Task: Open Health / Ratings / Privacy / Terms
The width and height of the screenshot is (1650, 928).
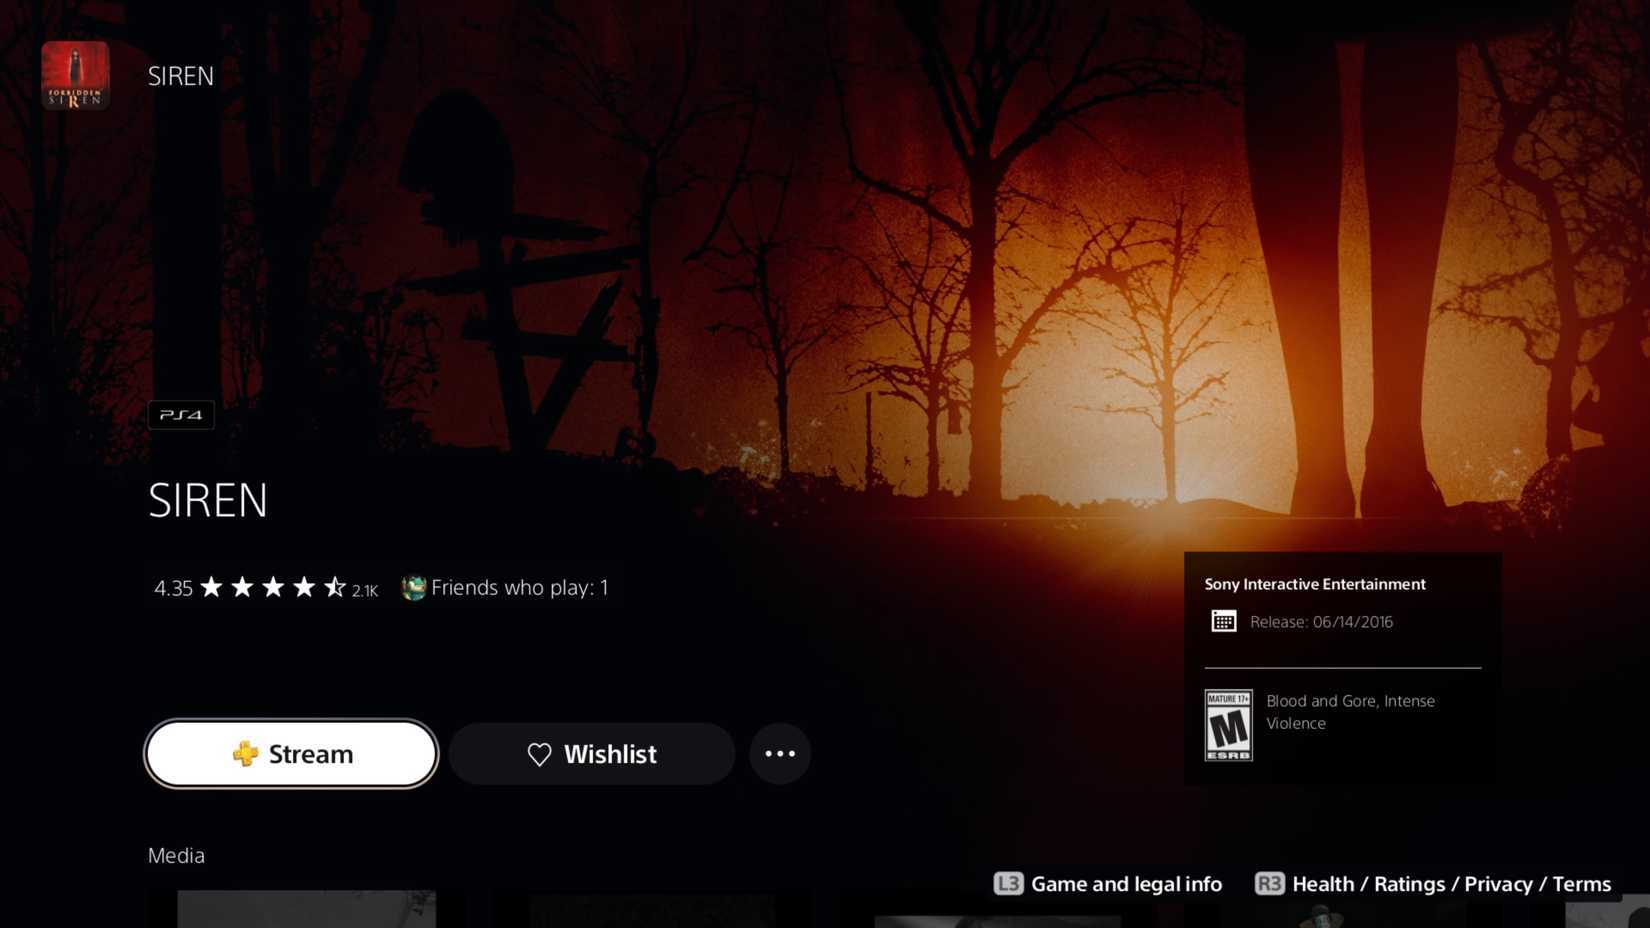Action: click(1451, 884)
